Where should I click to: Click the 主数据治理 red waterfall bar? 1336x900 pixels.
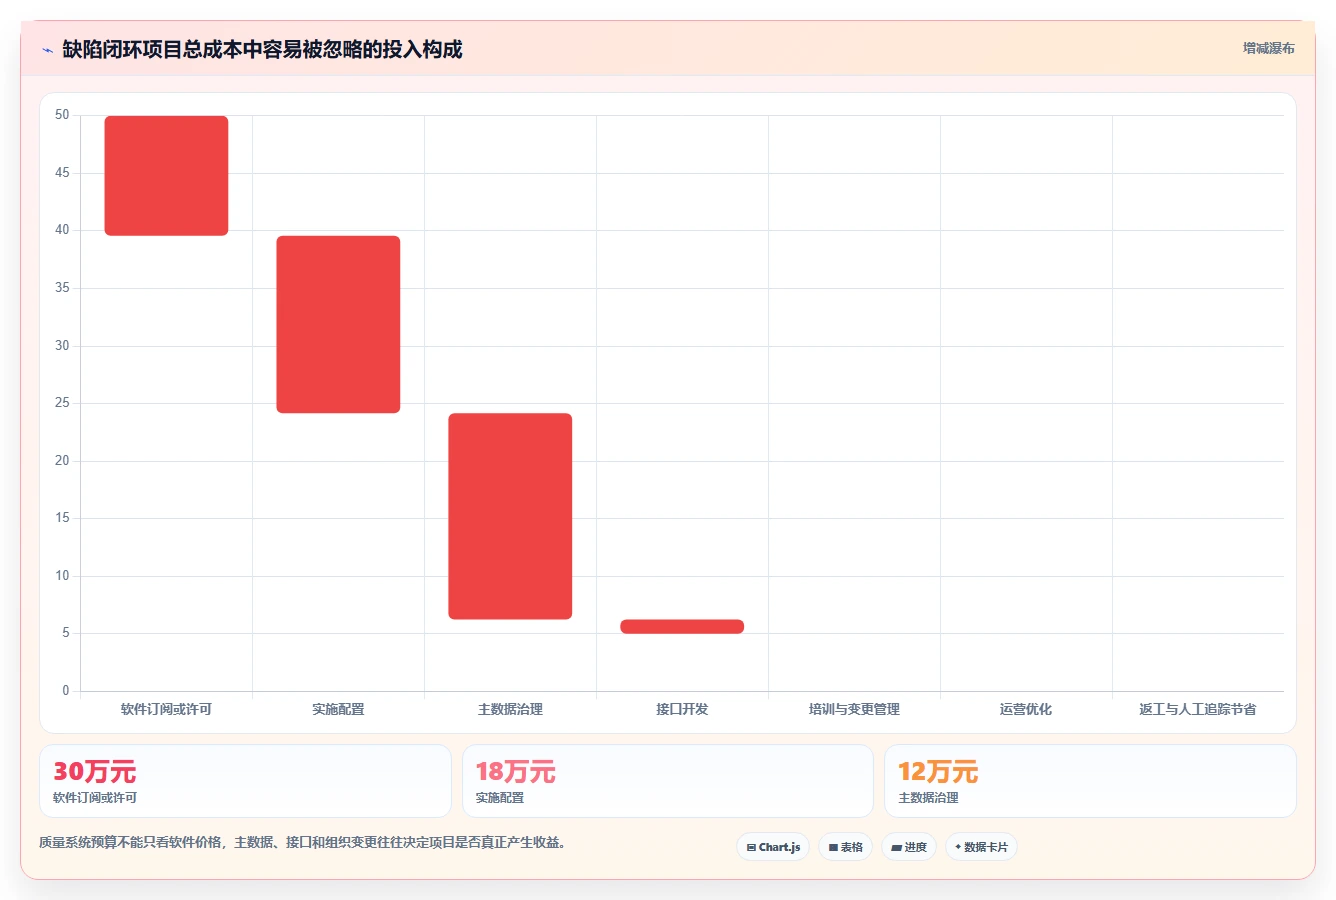510,516
